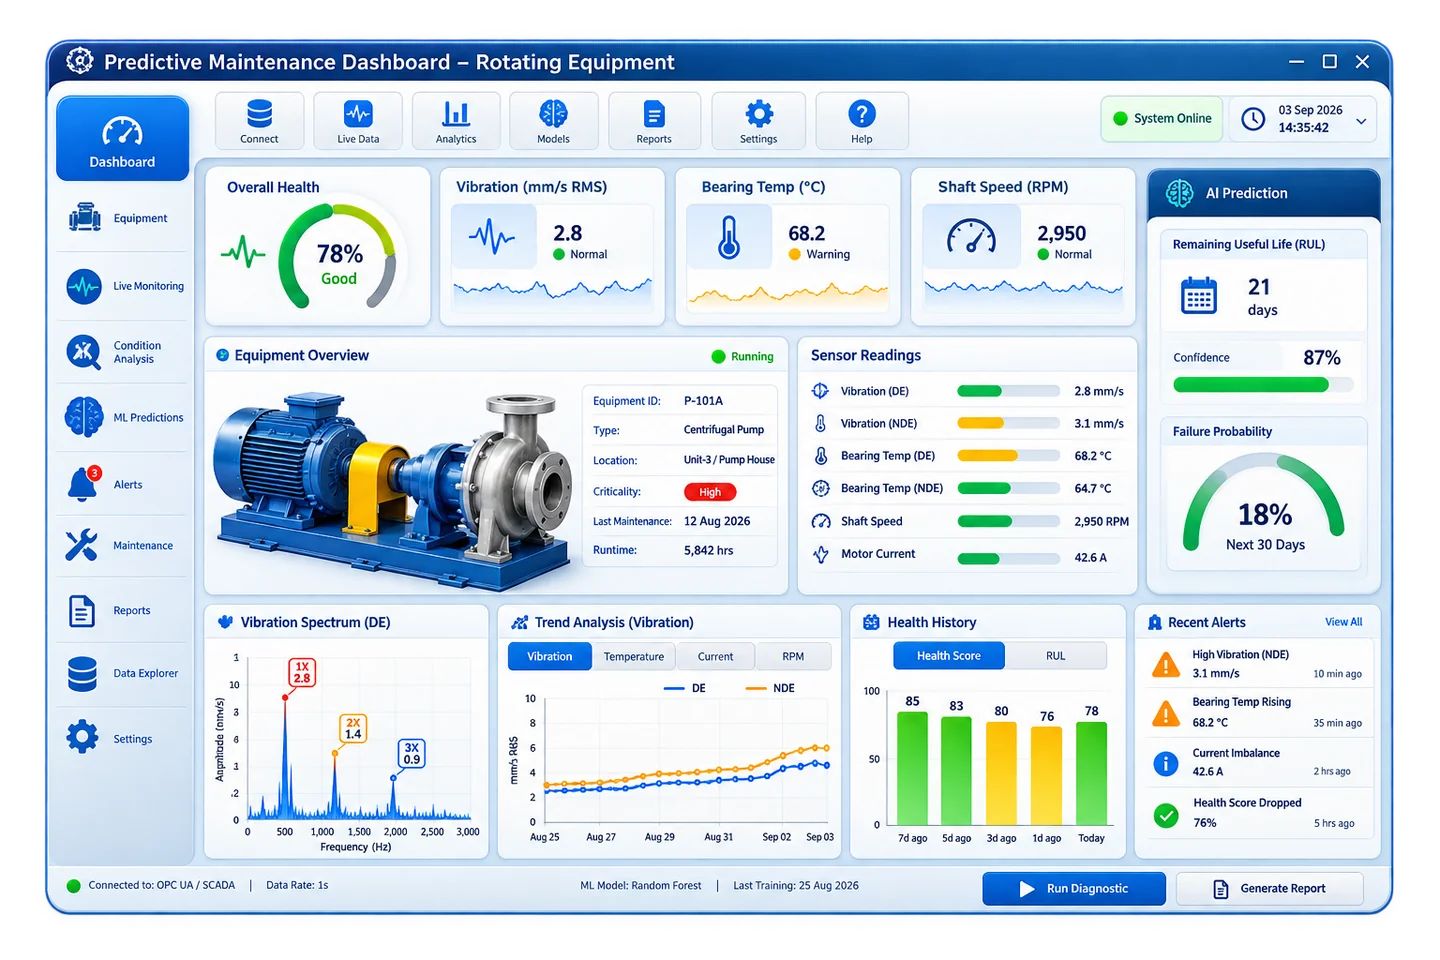Go to Equipment in the sidebar
1440x960 pixels.
click(x=122, y=218)
